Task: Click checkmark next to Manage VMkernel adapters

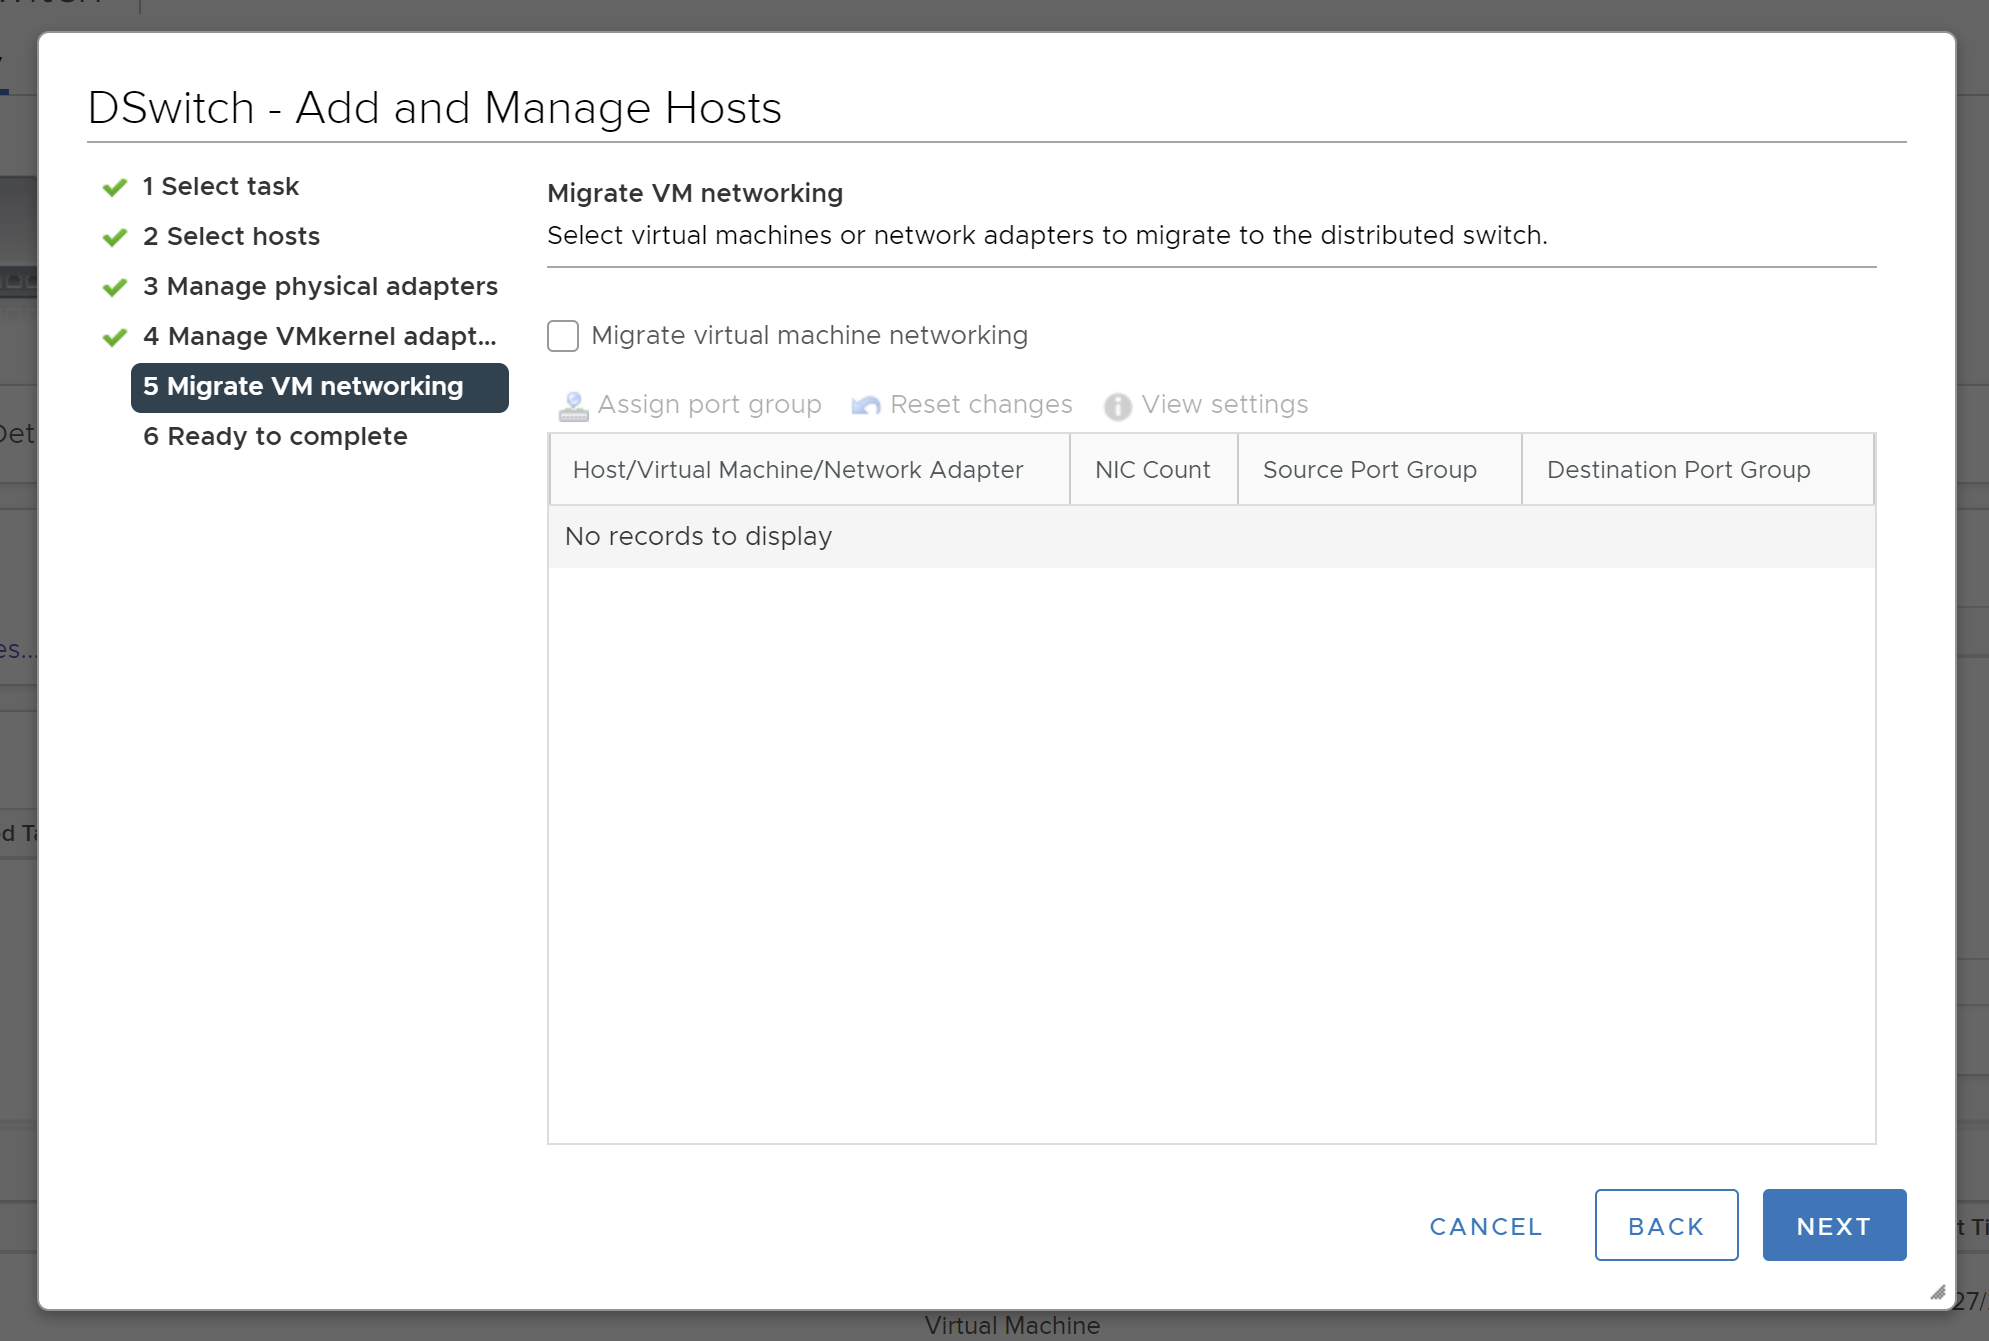Action: [115, 337]
